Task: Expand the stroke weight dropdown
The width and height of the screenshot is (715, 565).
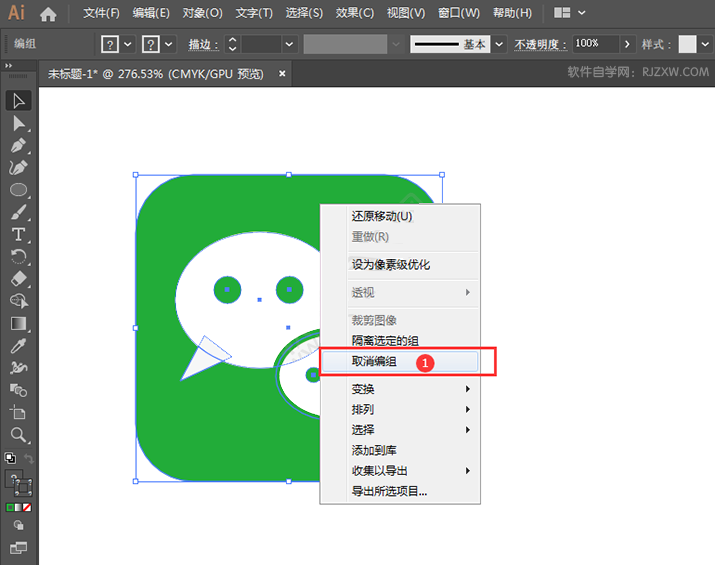Action: 289,44
